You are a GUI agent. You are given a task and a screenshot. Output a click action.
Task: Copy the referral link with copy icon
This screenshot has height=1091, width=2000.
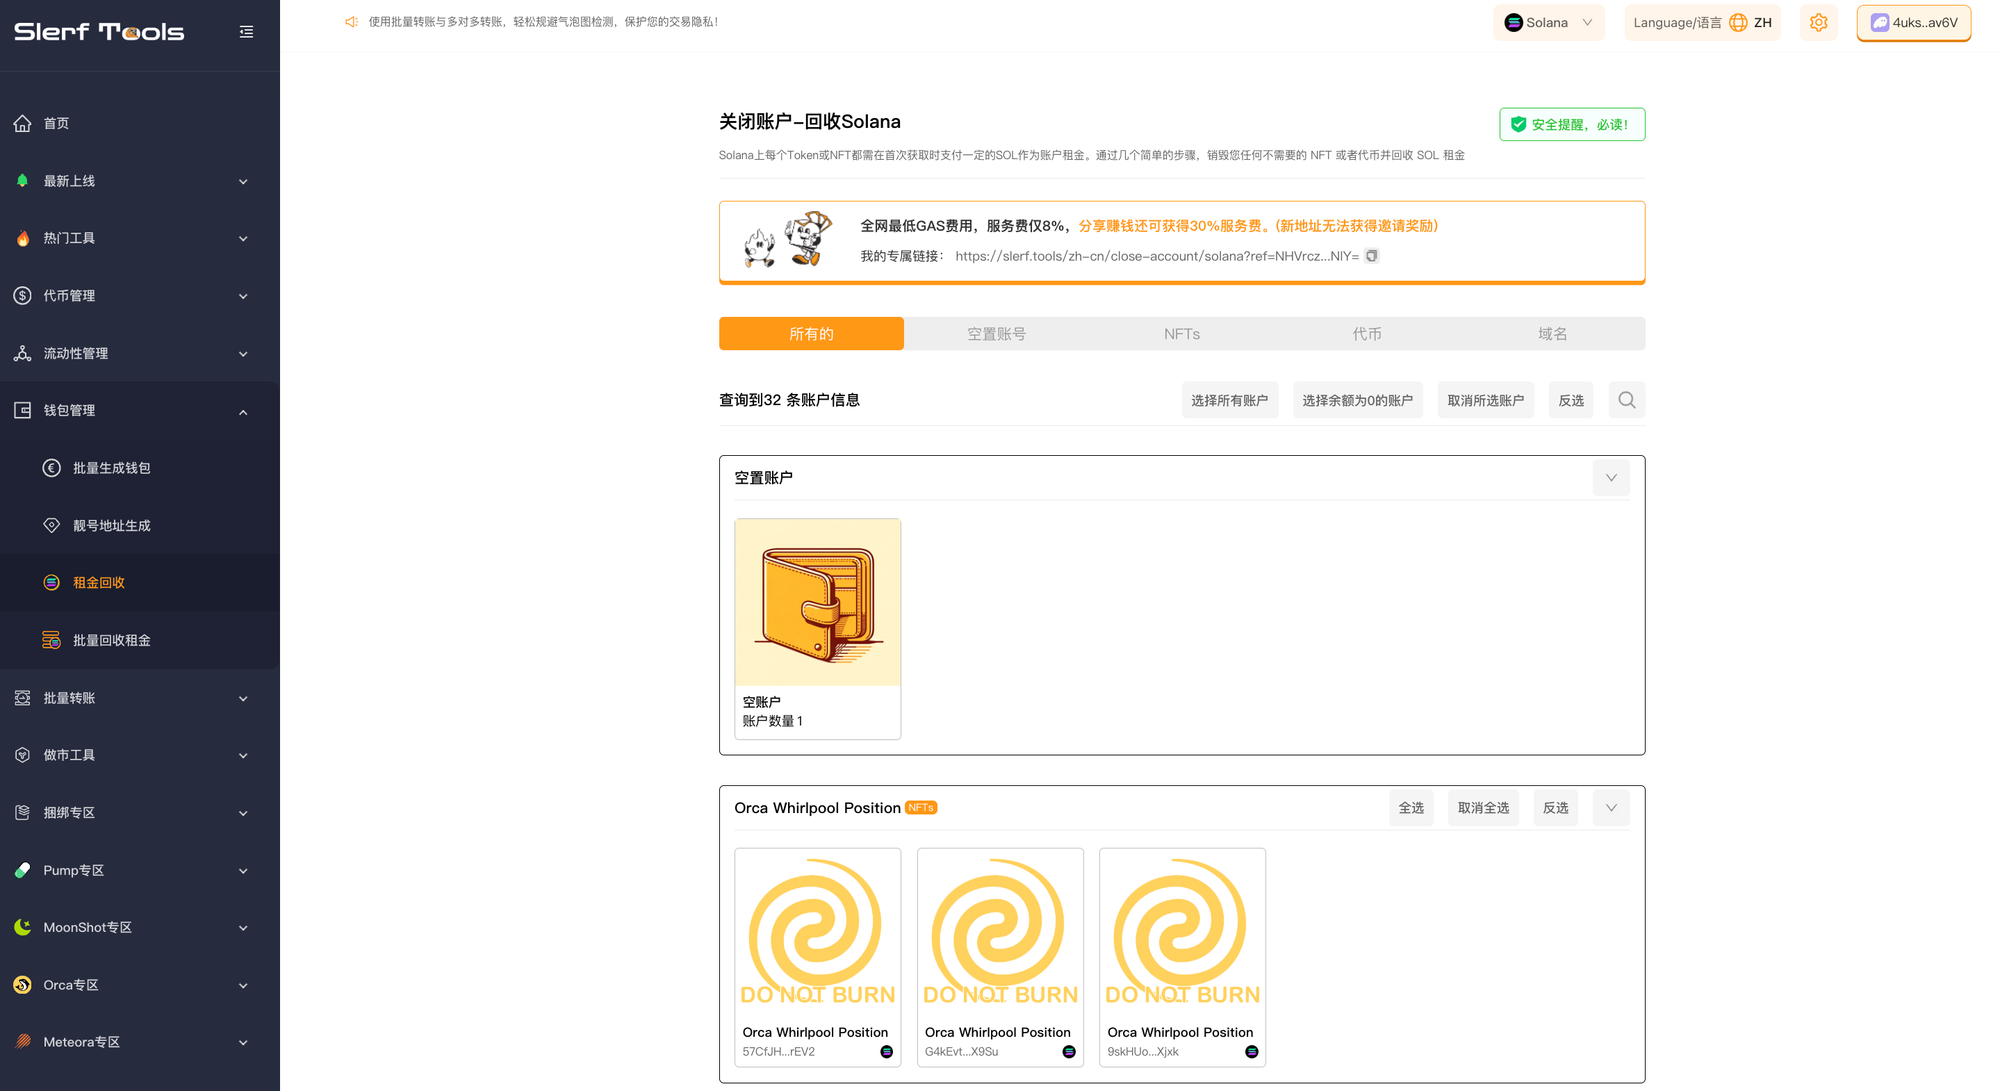point(1372,256)
